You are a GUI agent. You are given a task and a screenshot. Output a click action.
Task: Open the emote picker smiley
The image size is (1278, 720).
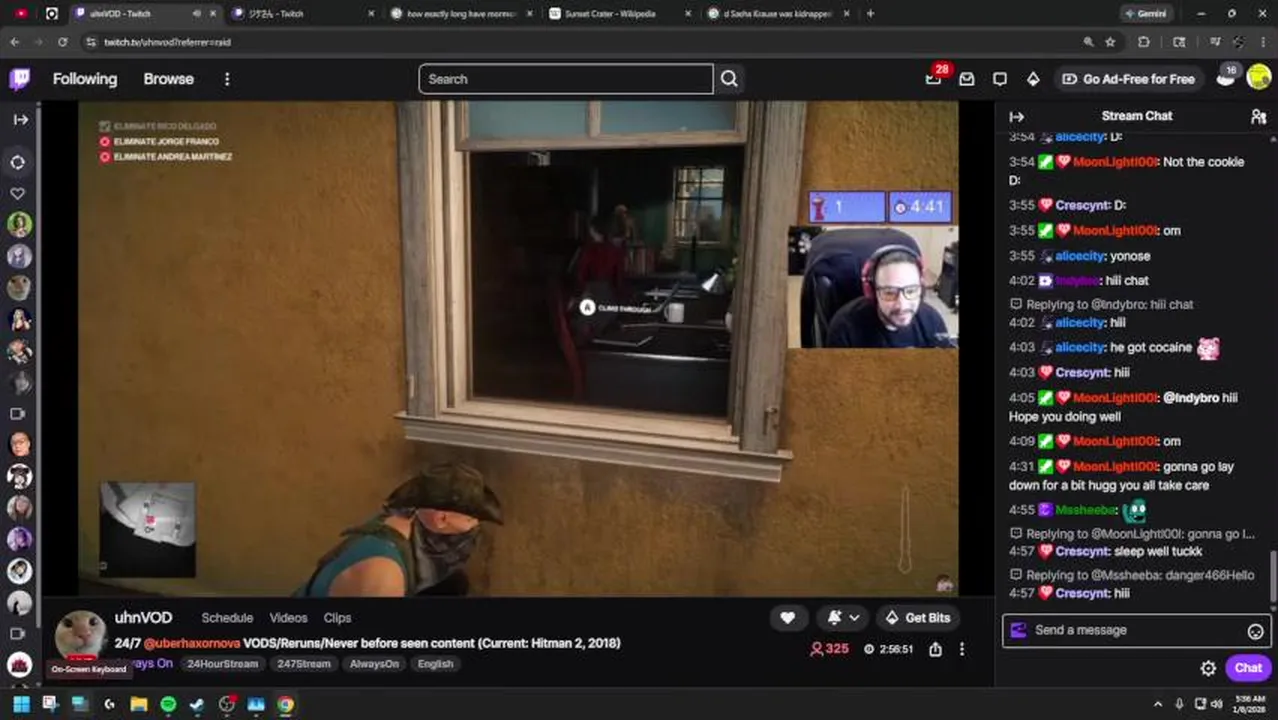click(1255, 631)
